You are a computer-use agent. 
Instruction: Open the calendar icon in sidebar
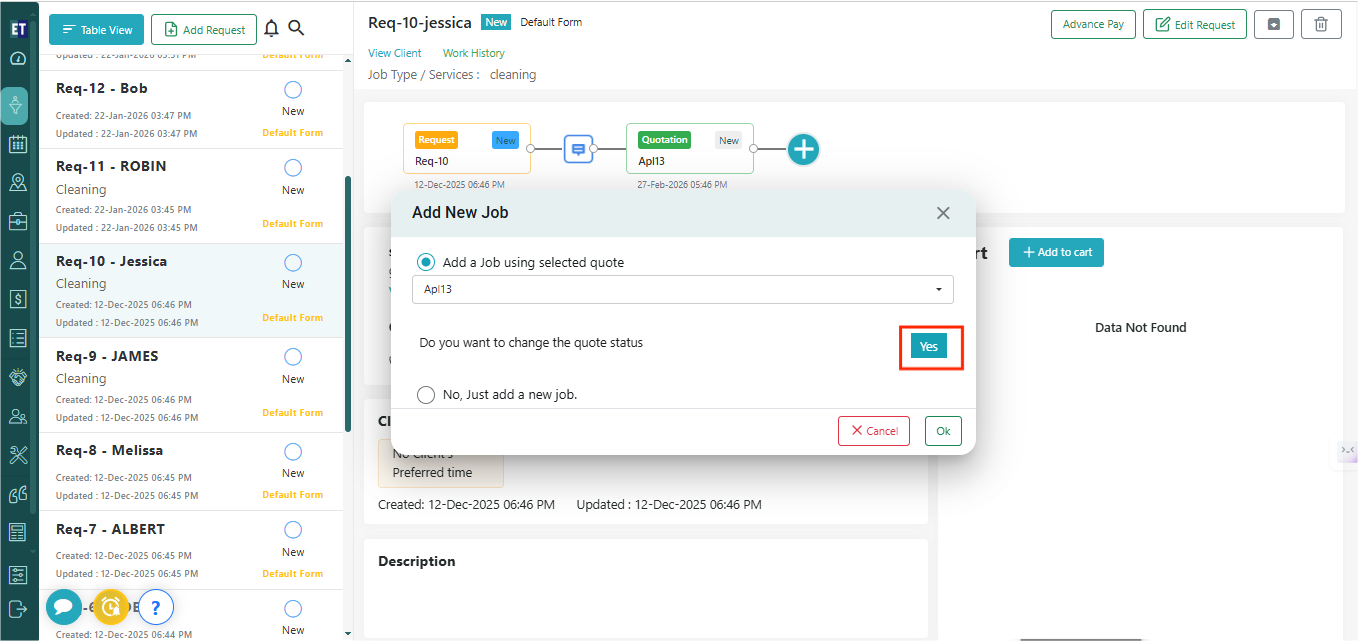[x=17, y=144]
